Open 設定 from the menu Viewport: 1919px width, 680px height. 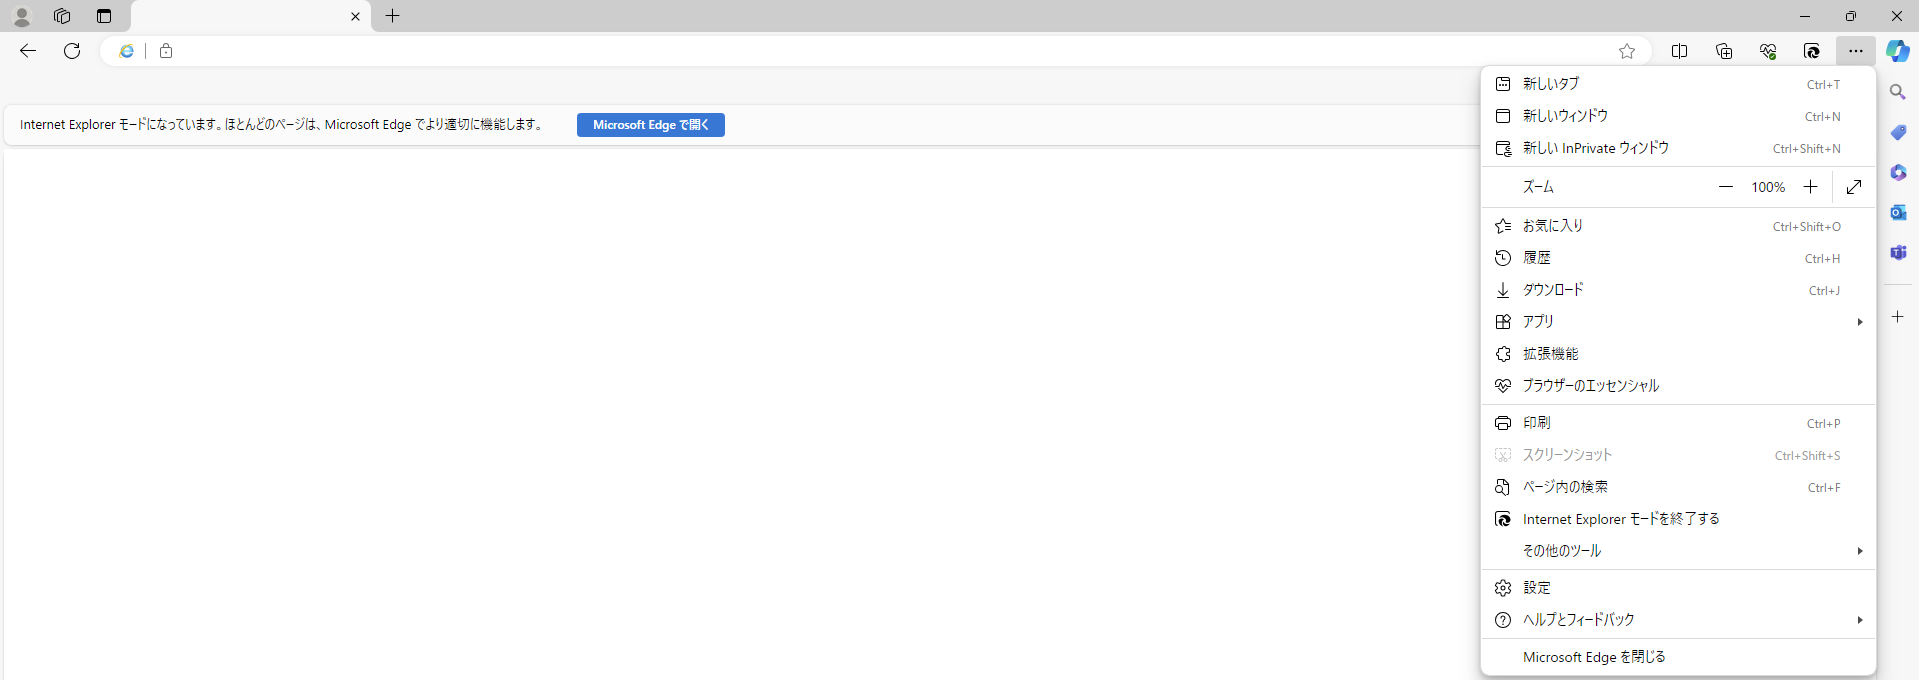click(x=1537, y=588)
